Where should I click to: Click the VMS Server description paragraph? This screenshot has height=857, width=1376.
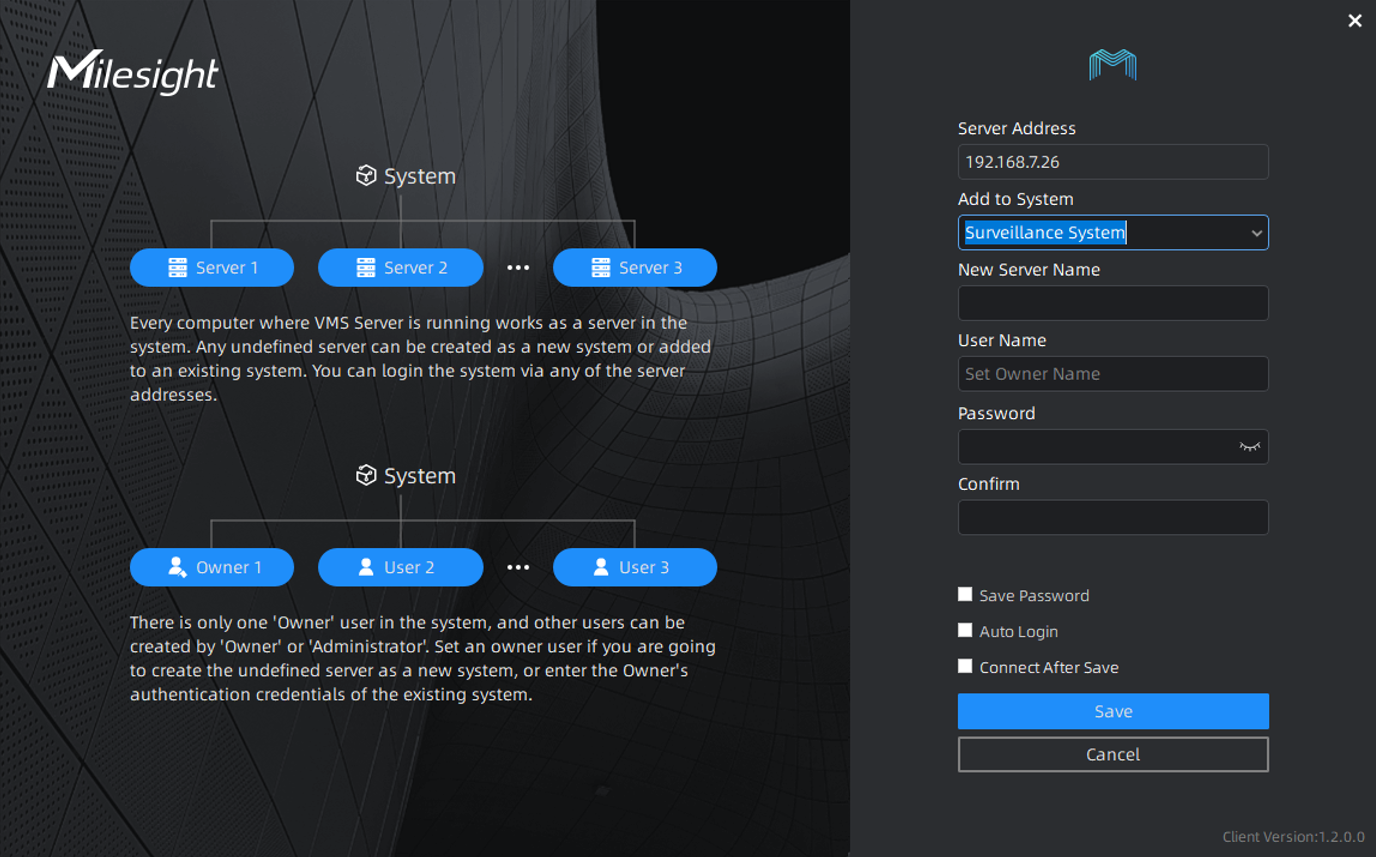421,359
